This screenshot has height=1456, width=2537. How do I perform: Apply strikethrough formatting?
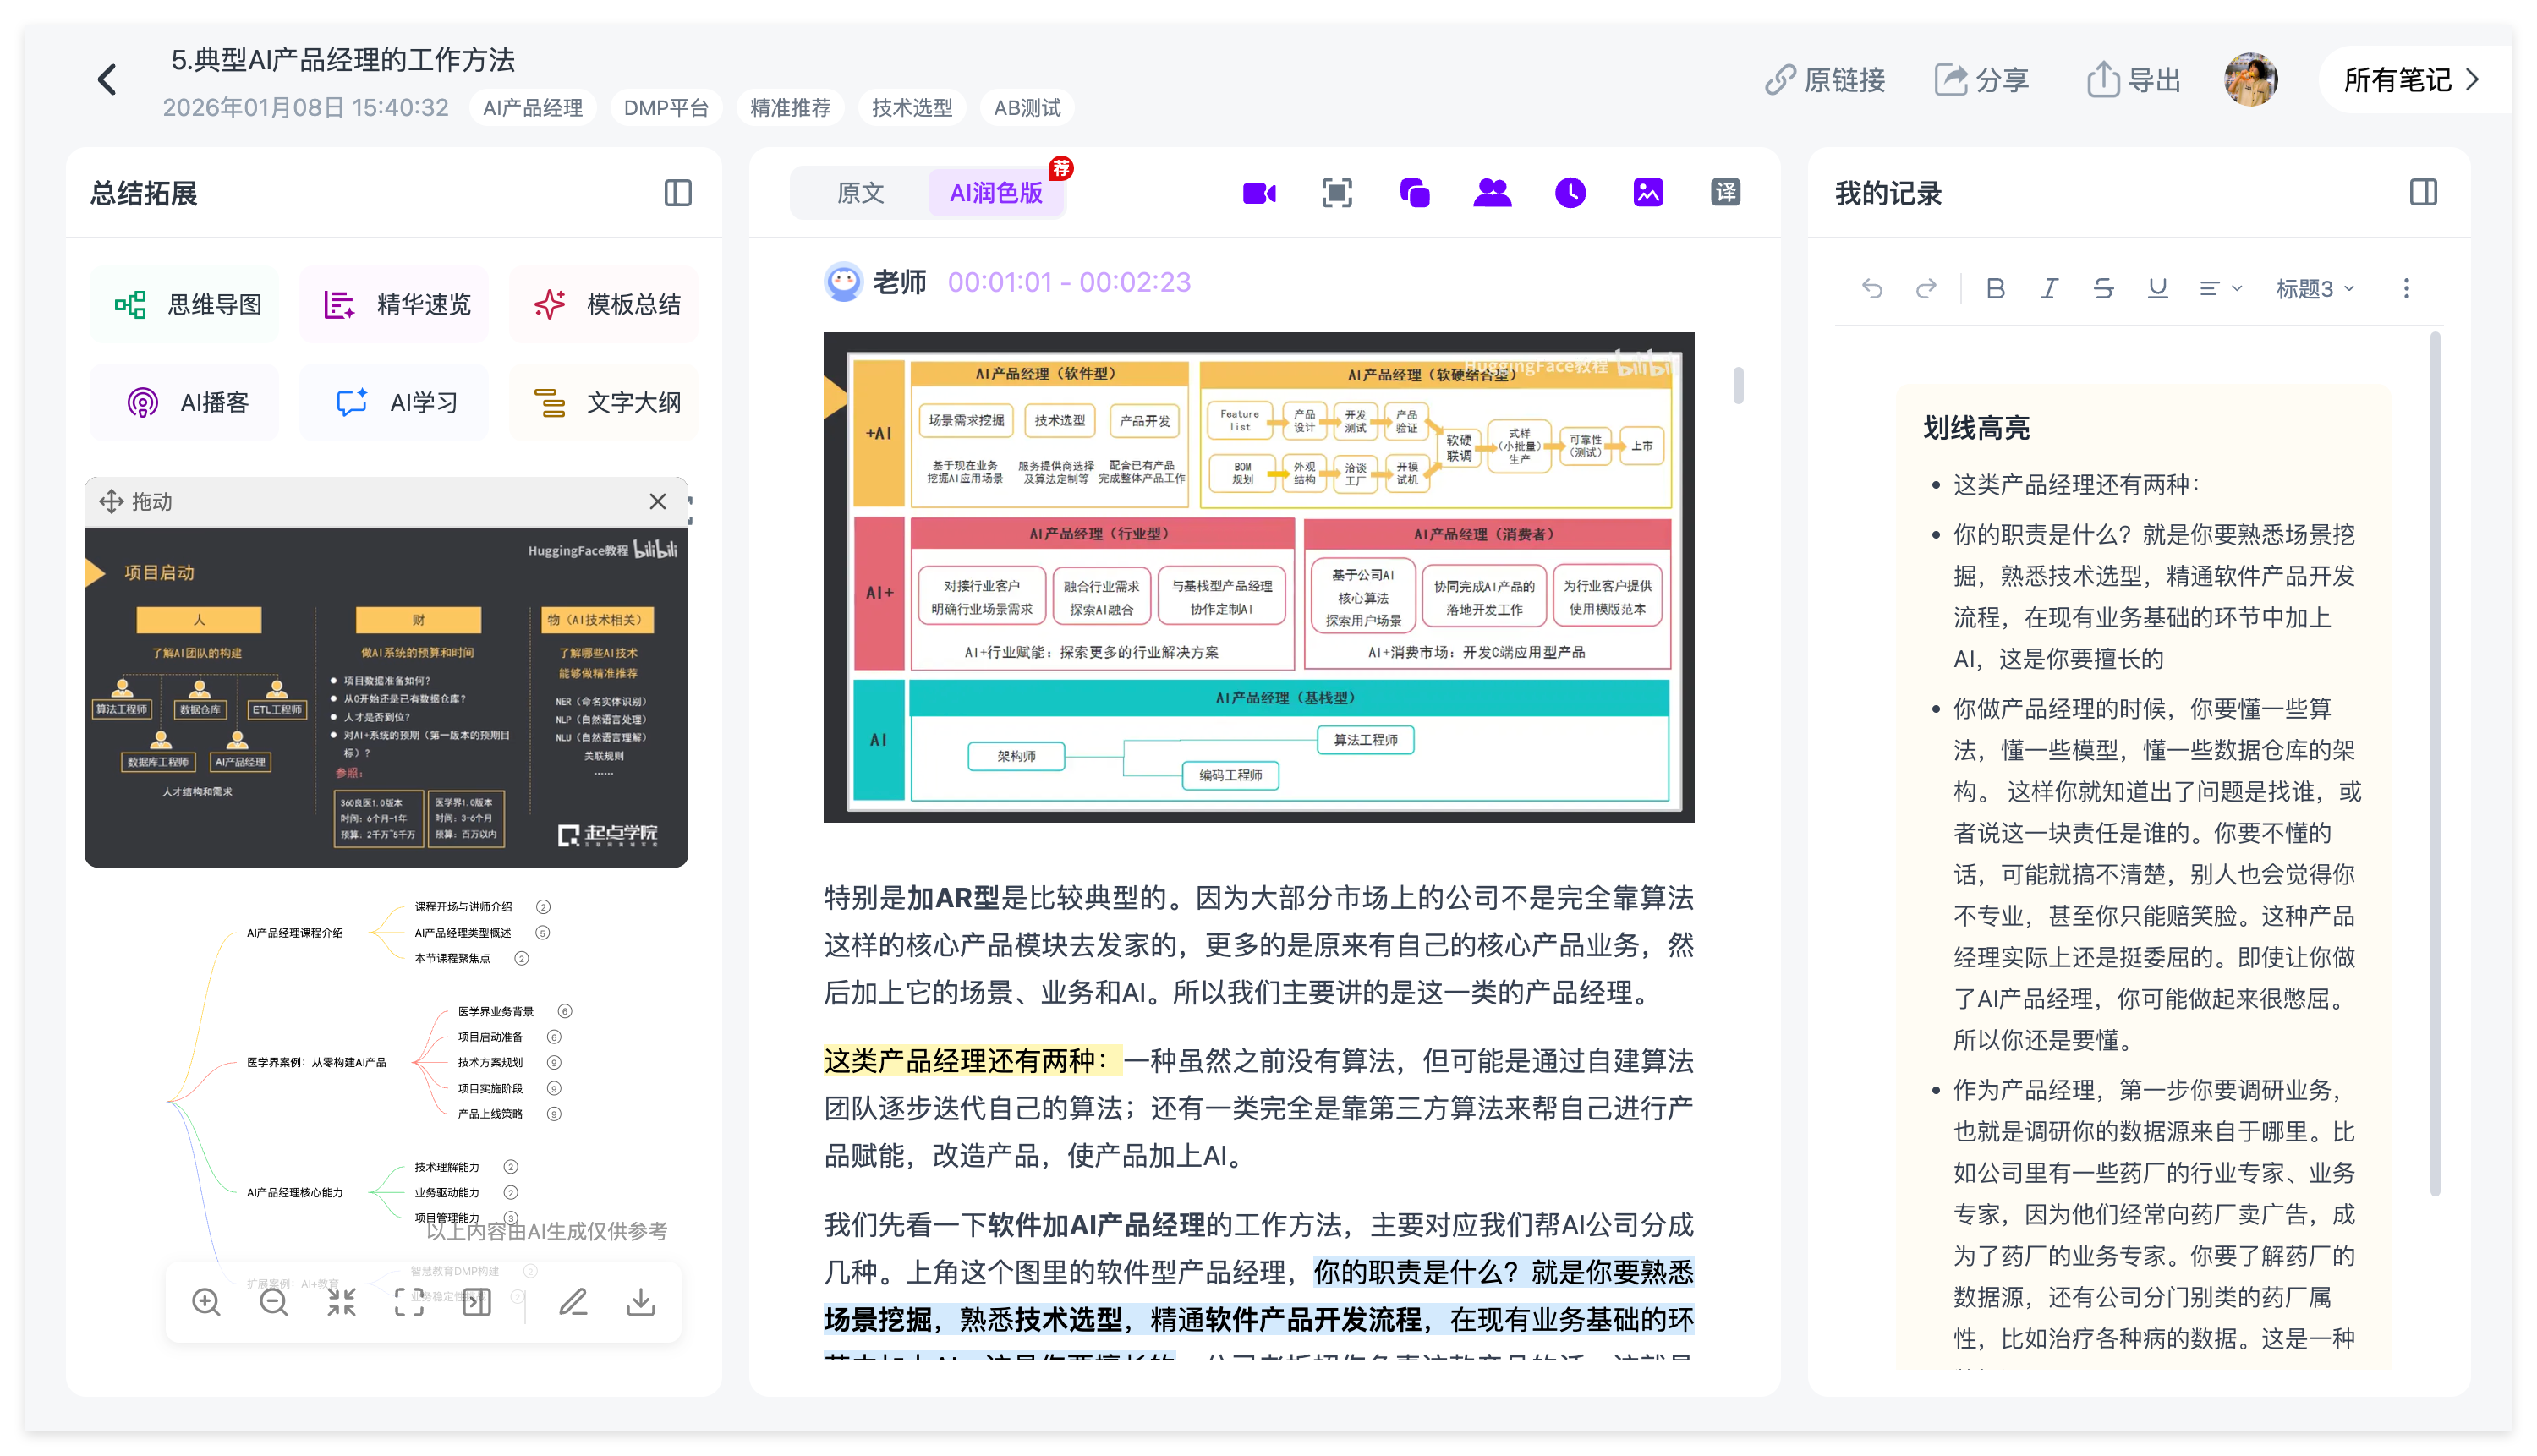point(2103,290)
